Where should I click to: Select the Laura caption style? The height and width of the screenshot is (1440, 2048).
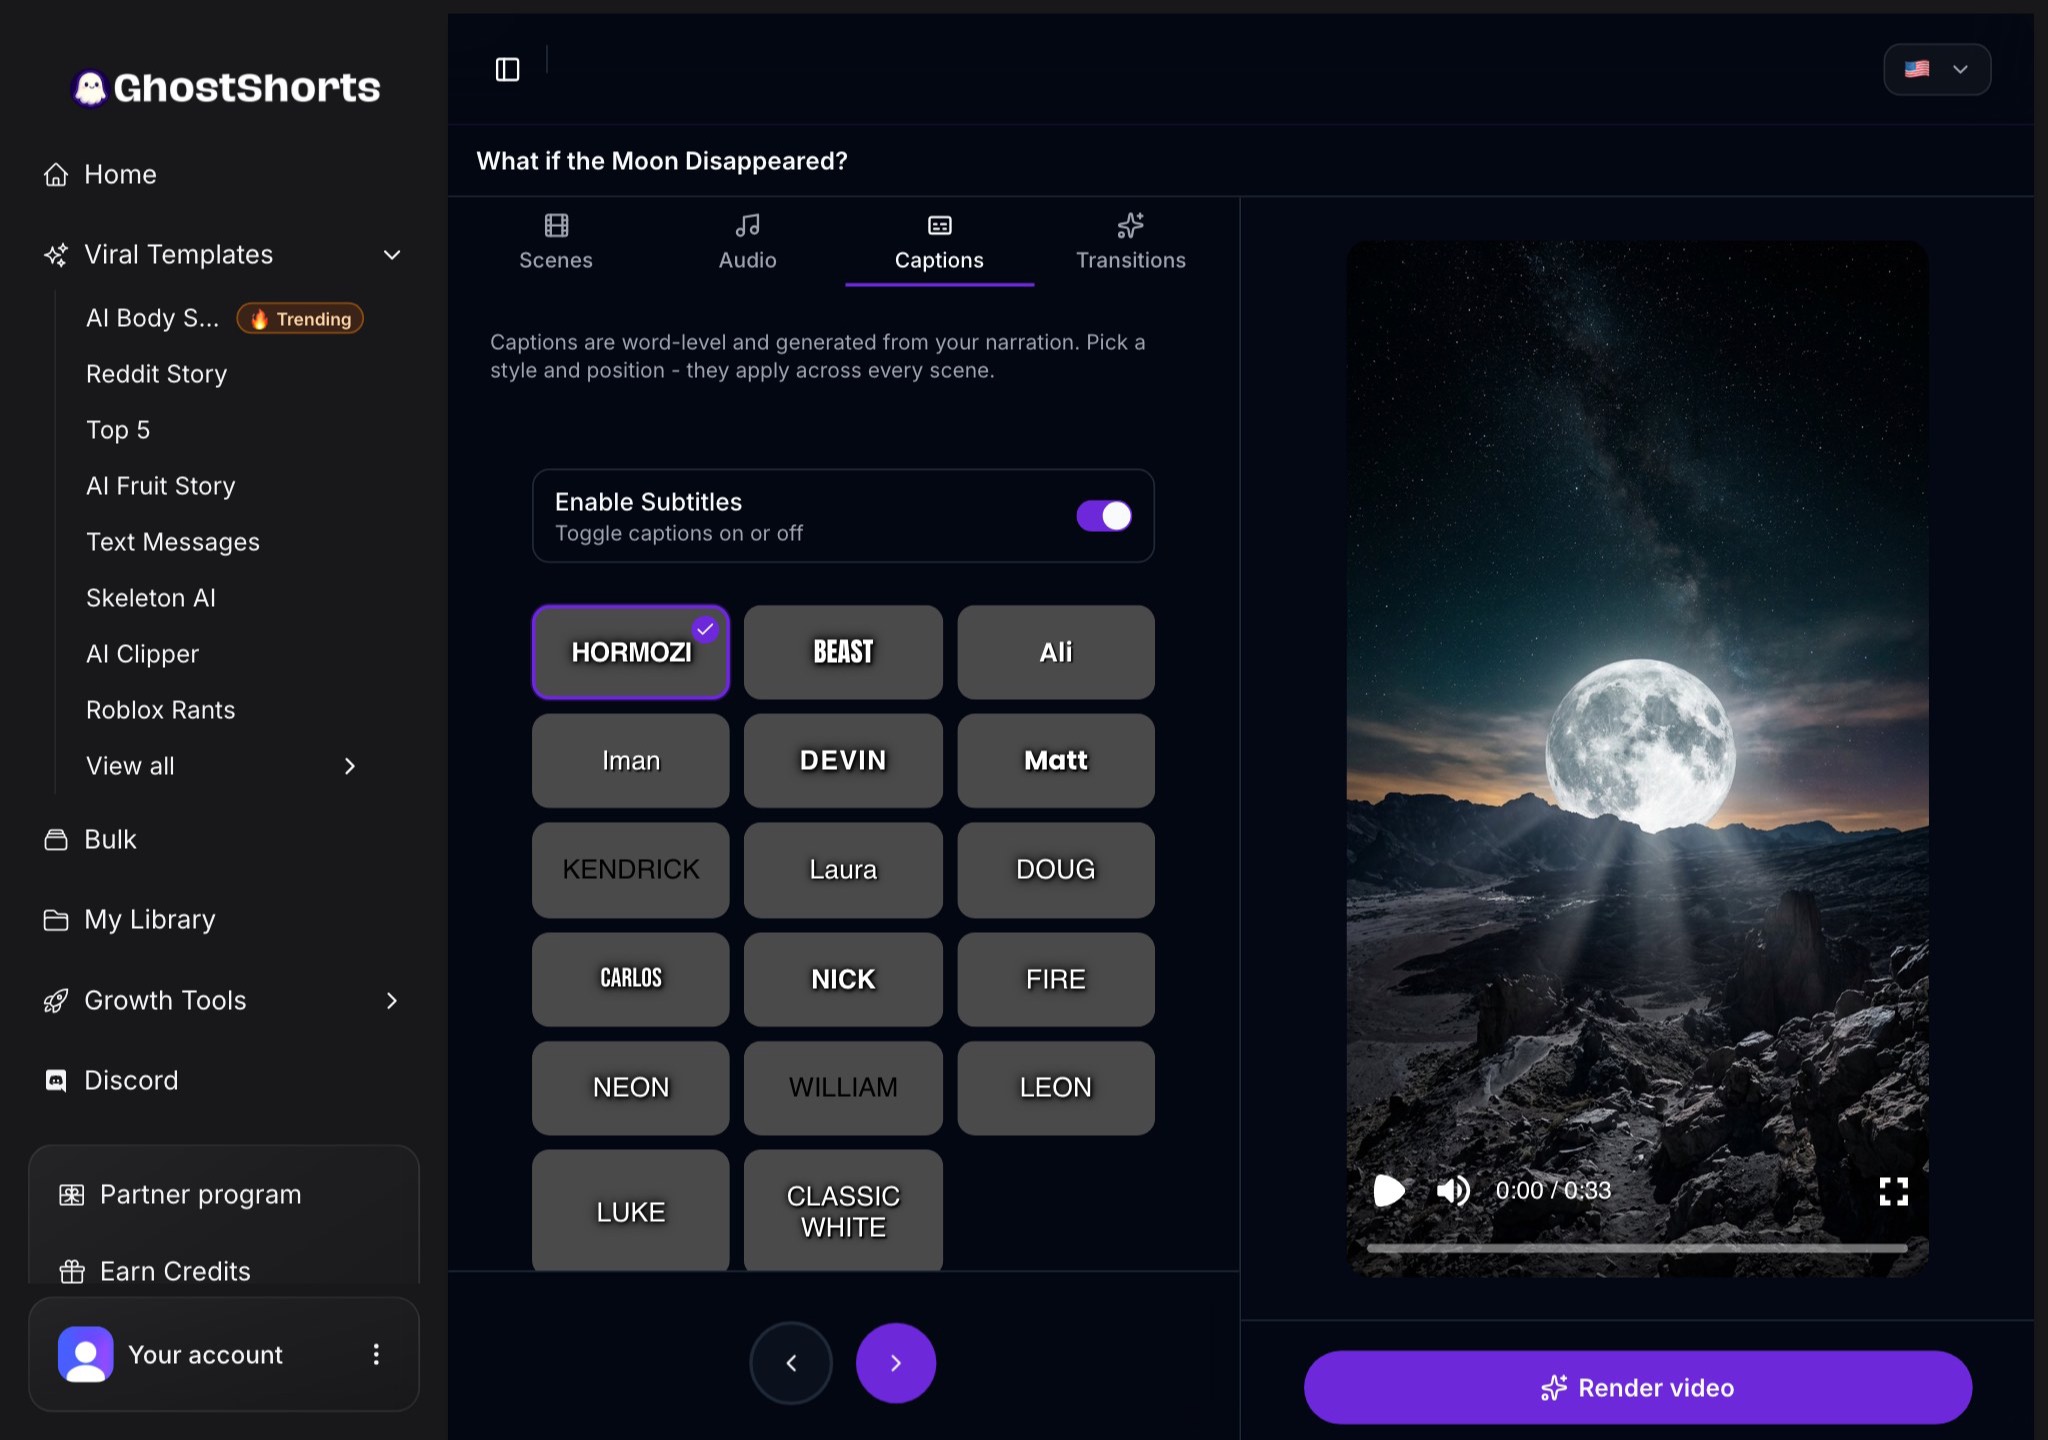point(843,870)
